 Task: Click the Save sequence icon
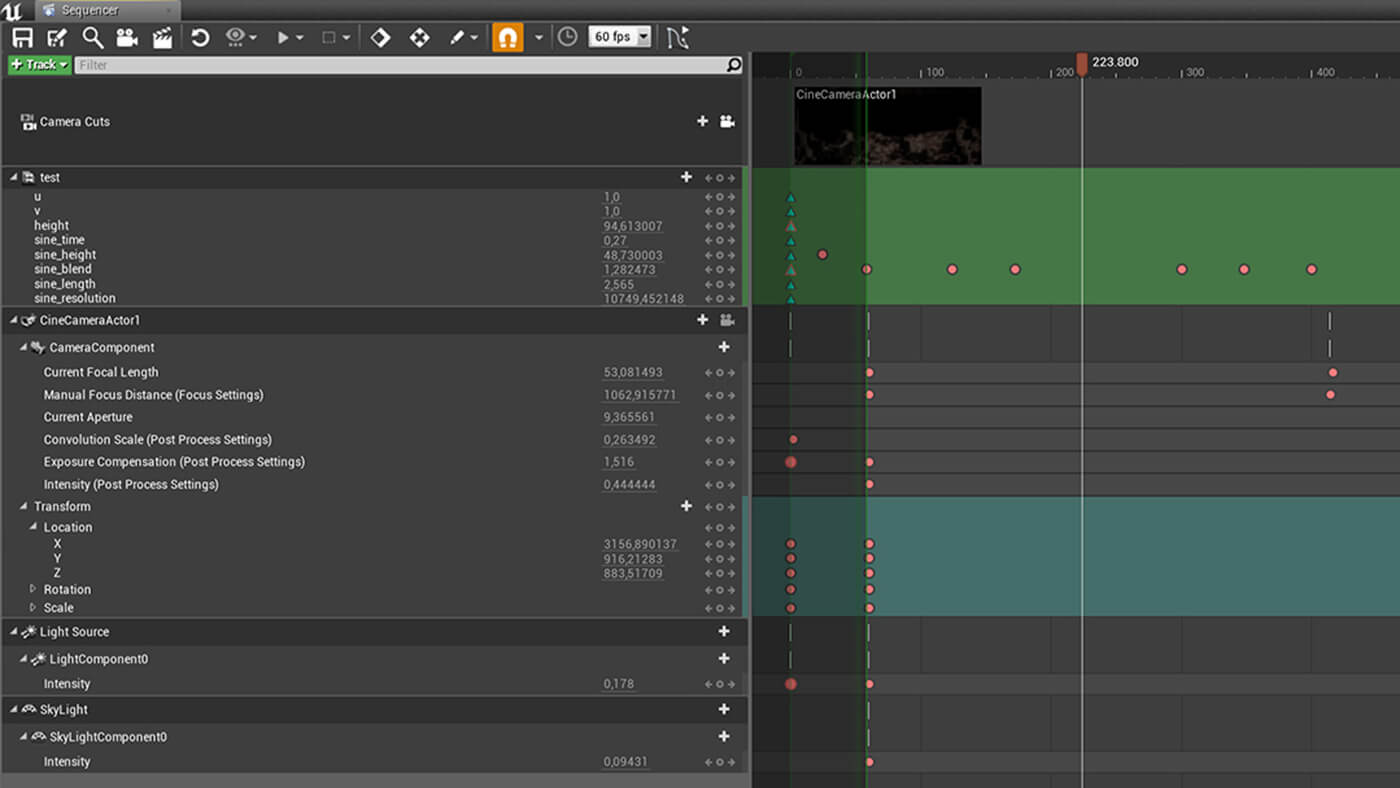pos(22,38)
